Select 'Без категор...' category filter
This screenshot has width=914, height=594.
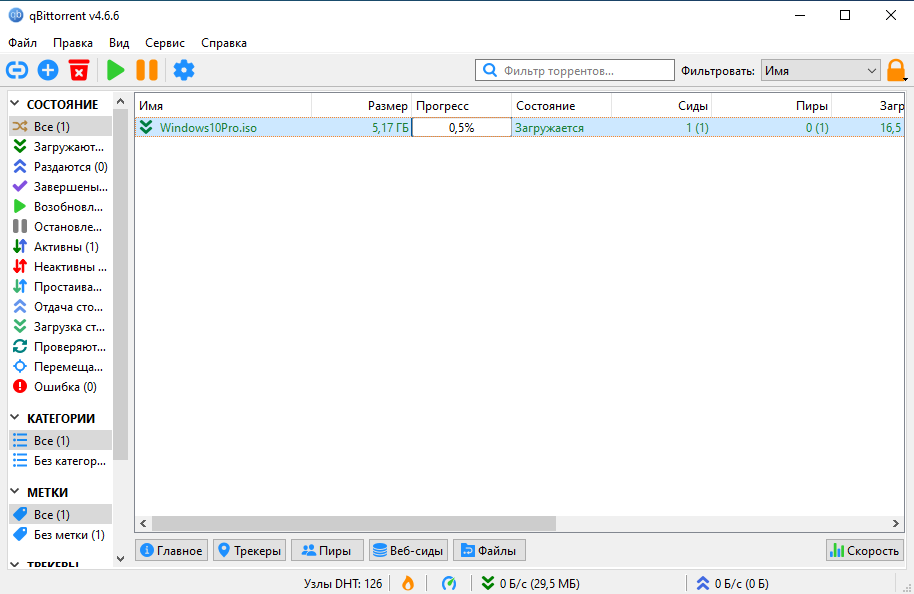pyautogui.click(x=60, y=461)
